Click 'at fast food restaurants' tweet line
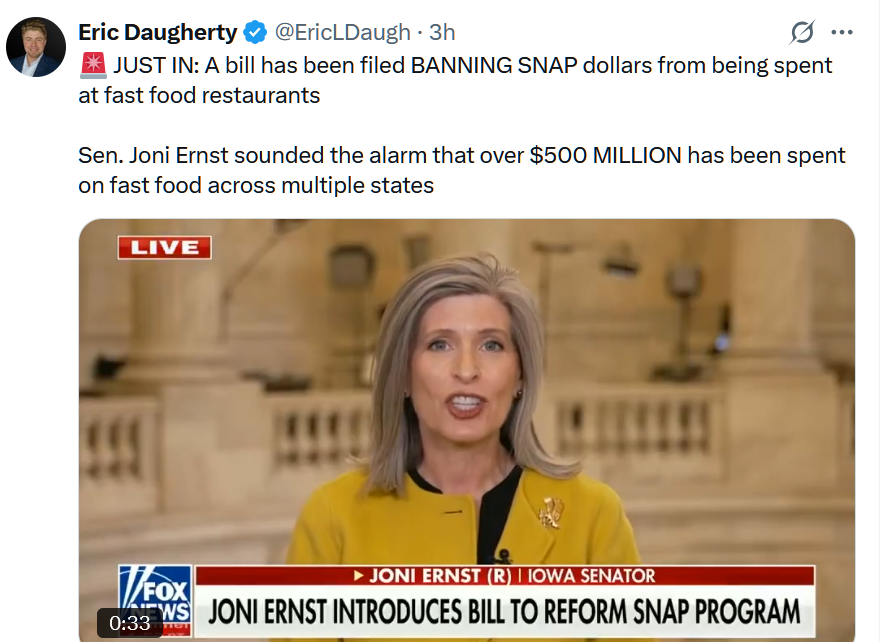This screenshot has width=880, height=642. (x=199, y=95)
